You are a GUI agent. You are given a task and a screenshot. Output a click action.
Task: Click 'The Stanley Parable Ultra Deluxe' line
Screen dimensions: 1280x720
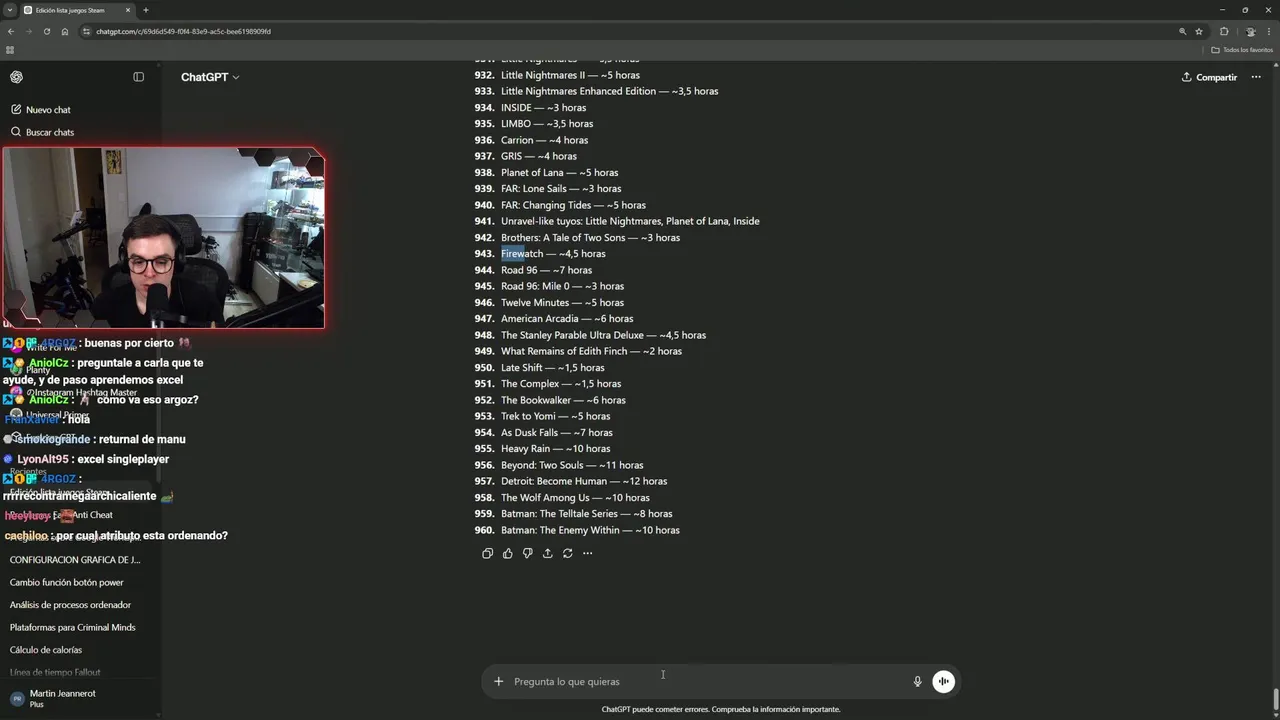(x=603, y=335)
